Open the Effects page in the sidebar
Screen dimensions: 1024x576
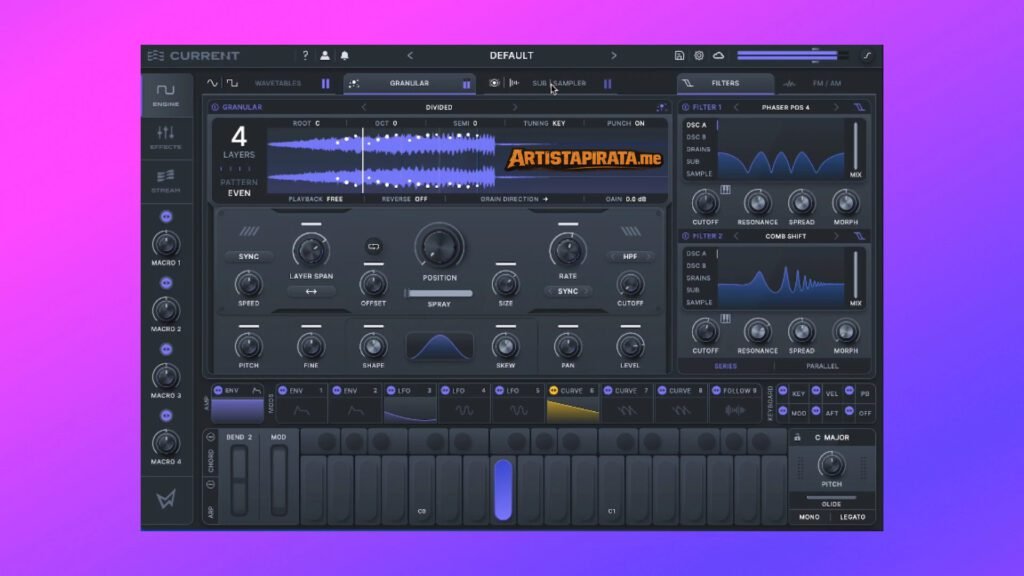tap(166, 137)
